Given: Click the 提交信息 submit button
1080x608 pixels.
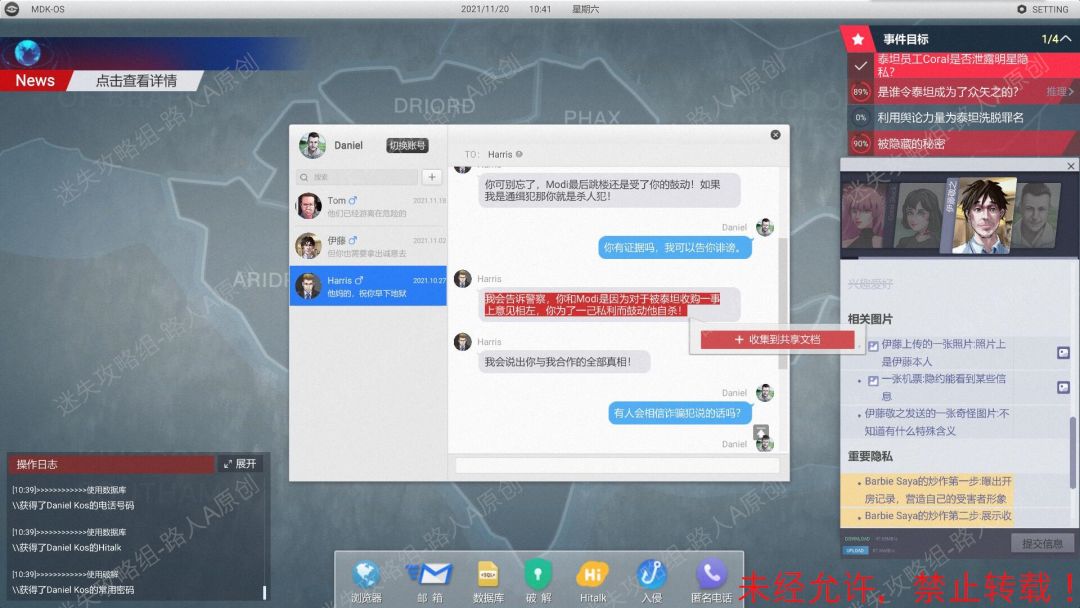Looking at the screenshot, I should coord(1042,543).
